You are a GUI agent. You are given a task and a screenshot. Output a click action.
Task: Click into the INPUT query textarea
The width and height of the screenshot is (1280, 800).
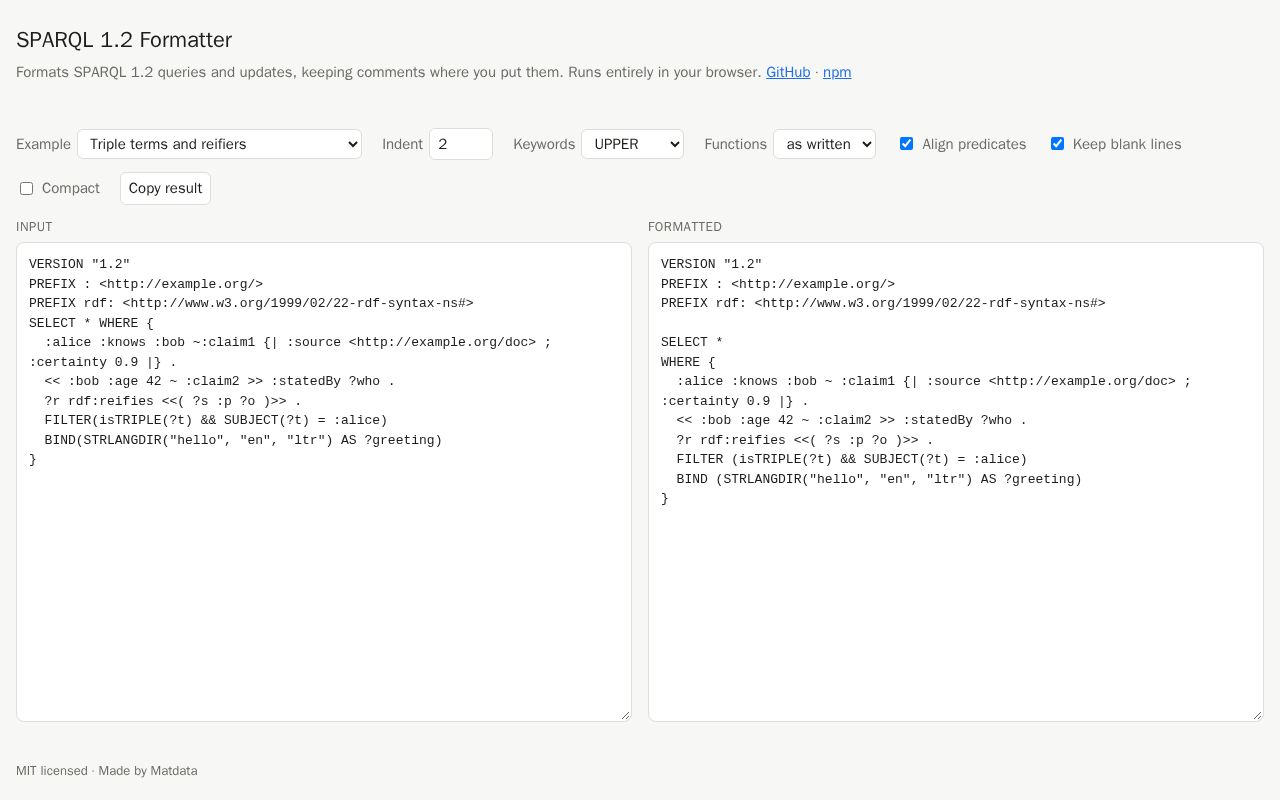tap(324, 482)
